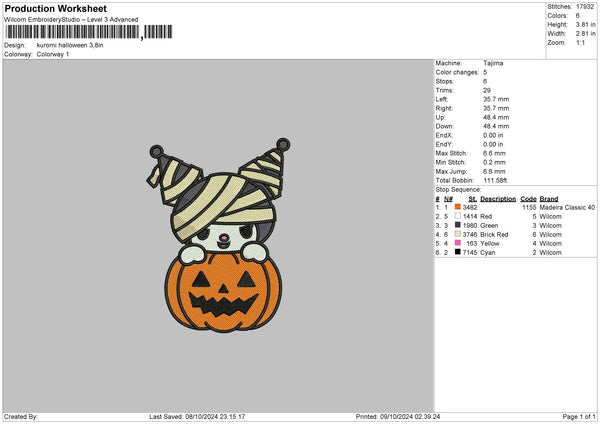Click the black swatch for thread 7145
600x424 pixels.
click(x=458, y=252)
